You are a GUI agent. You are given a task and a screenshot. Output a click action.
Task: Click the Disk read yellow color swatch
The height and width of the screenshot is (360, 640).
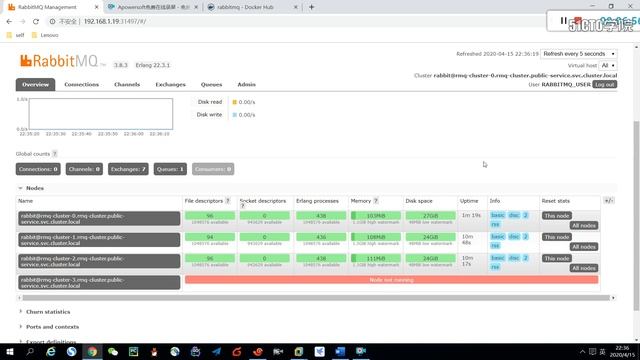pyautogui.click(x=235, y=102)
